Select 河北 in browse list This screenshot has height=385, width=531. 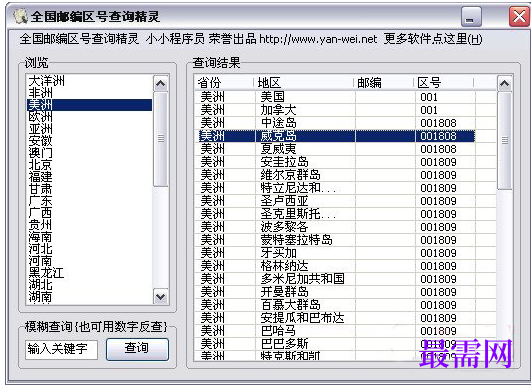[x=89, y=249]
